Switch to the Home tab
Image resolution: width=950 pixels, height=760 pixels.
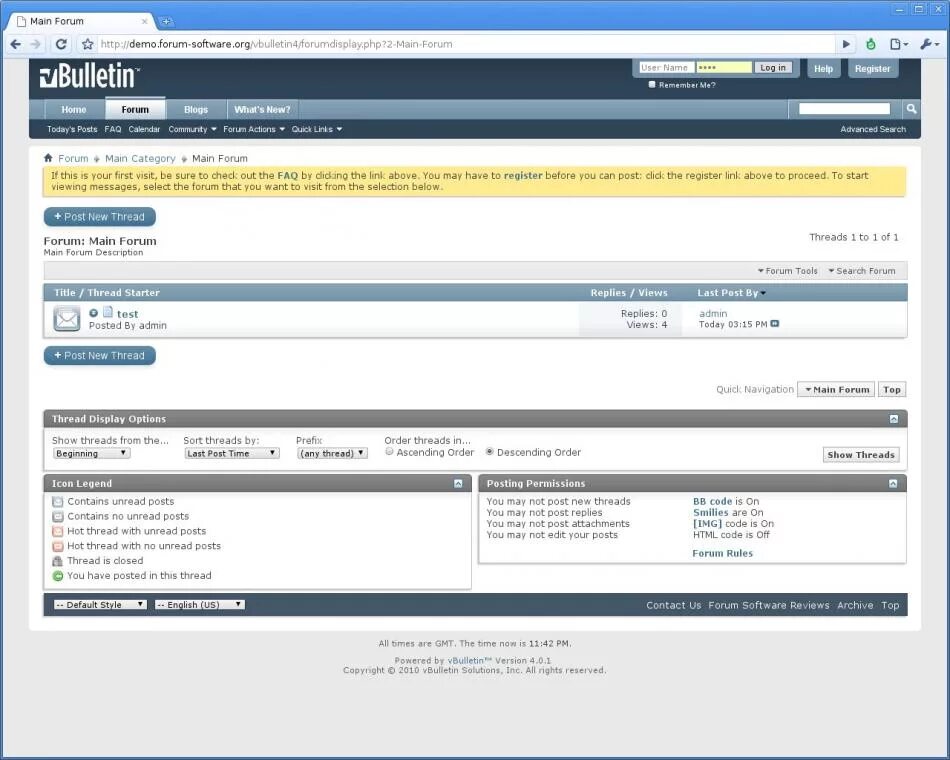(74, 110)
